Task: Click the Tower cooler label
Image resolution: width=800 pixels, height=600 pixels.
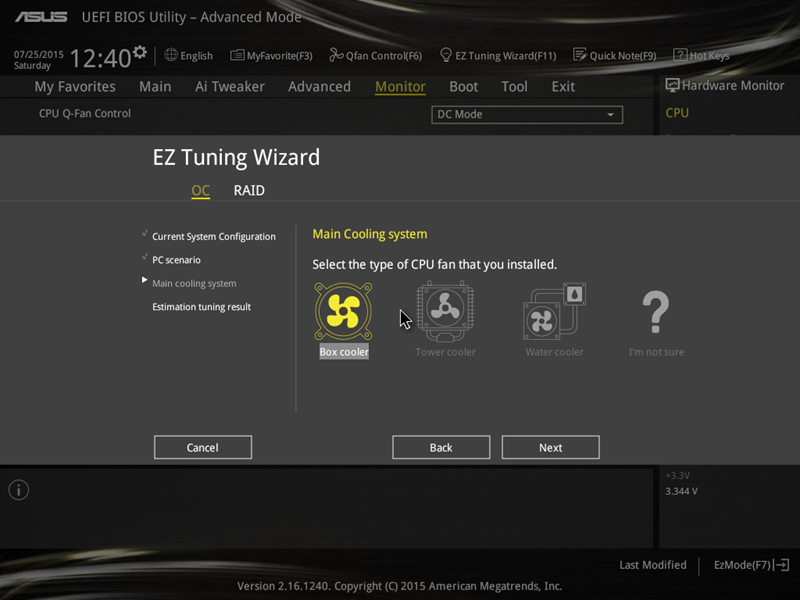Action: [445, 352]
